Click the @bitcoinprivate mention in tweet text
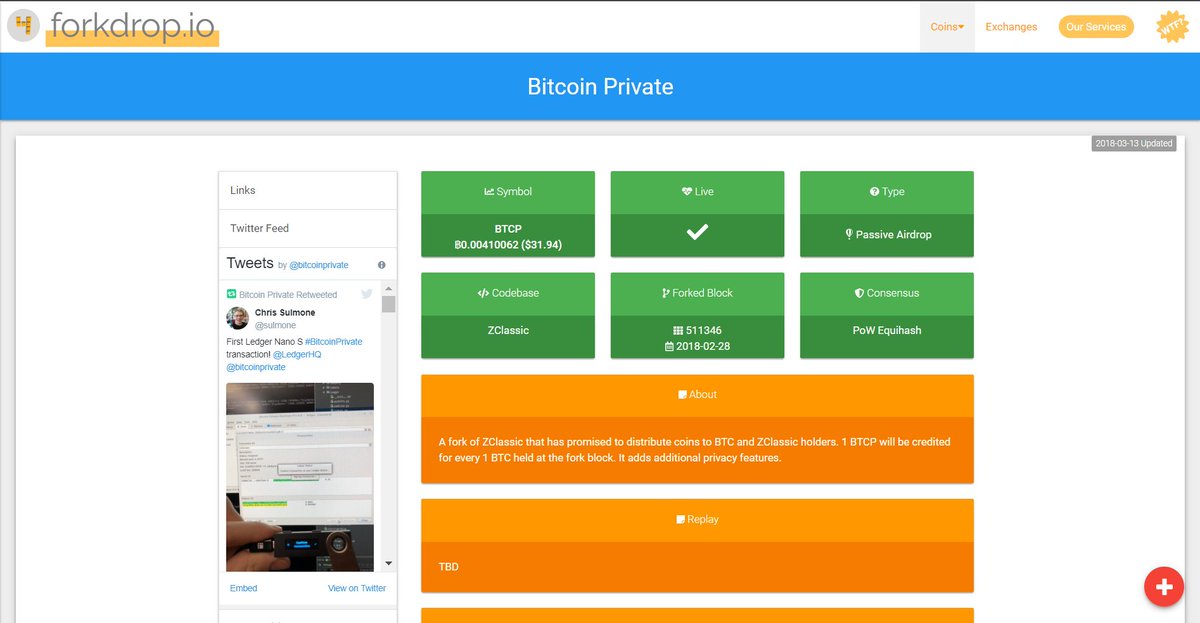The image size is (1200, 623). (x=256, y=367)
